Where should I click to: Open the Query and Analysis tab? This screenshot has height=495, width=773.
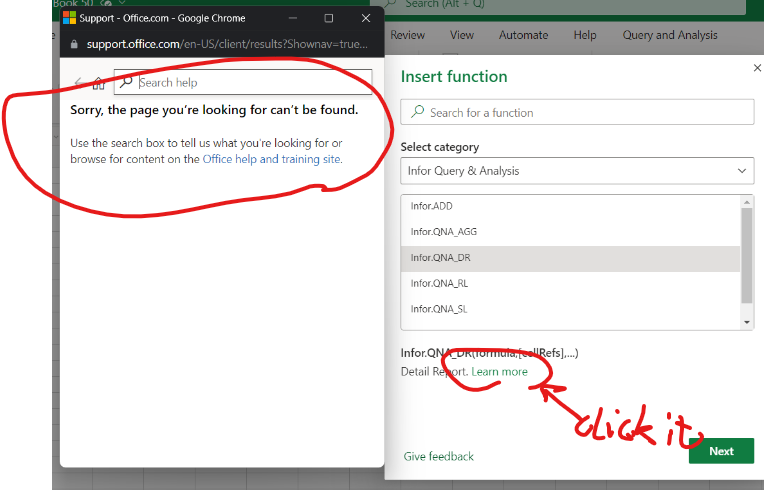669,35
